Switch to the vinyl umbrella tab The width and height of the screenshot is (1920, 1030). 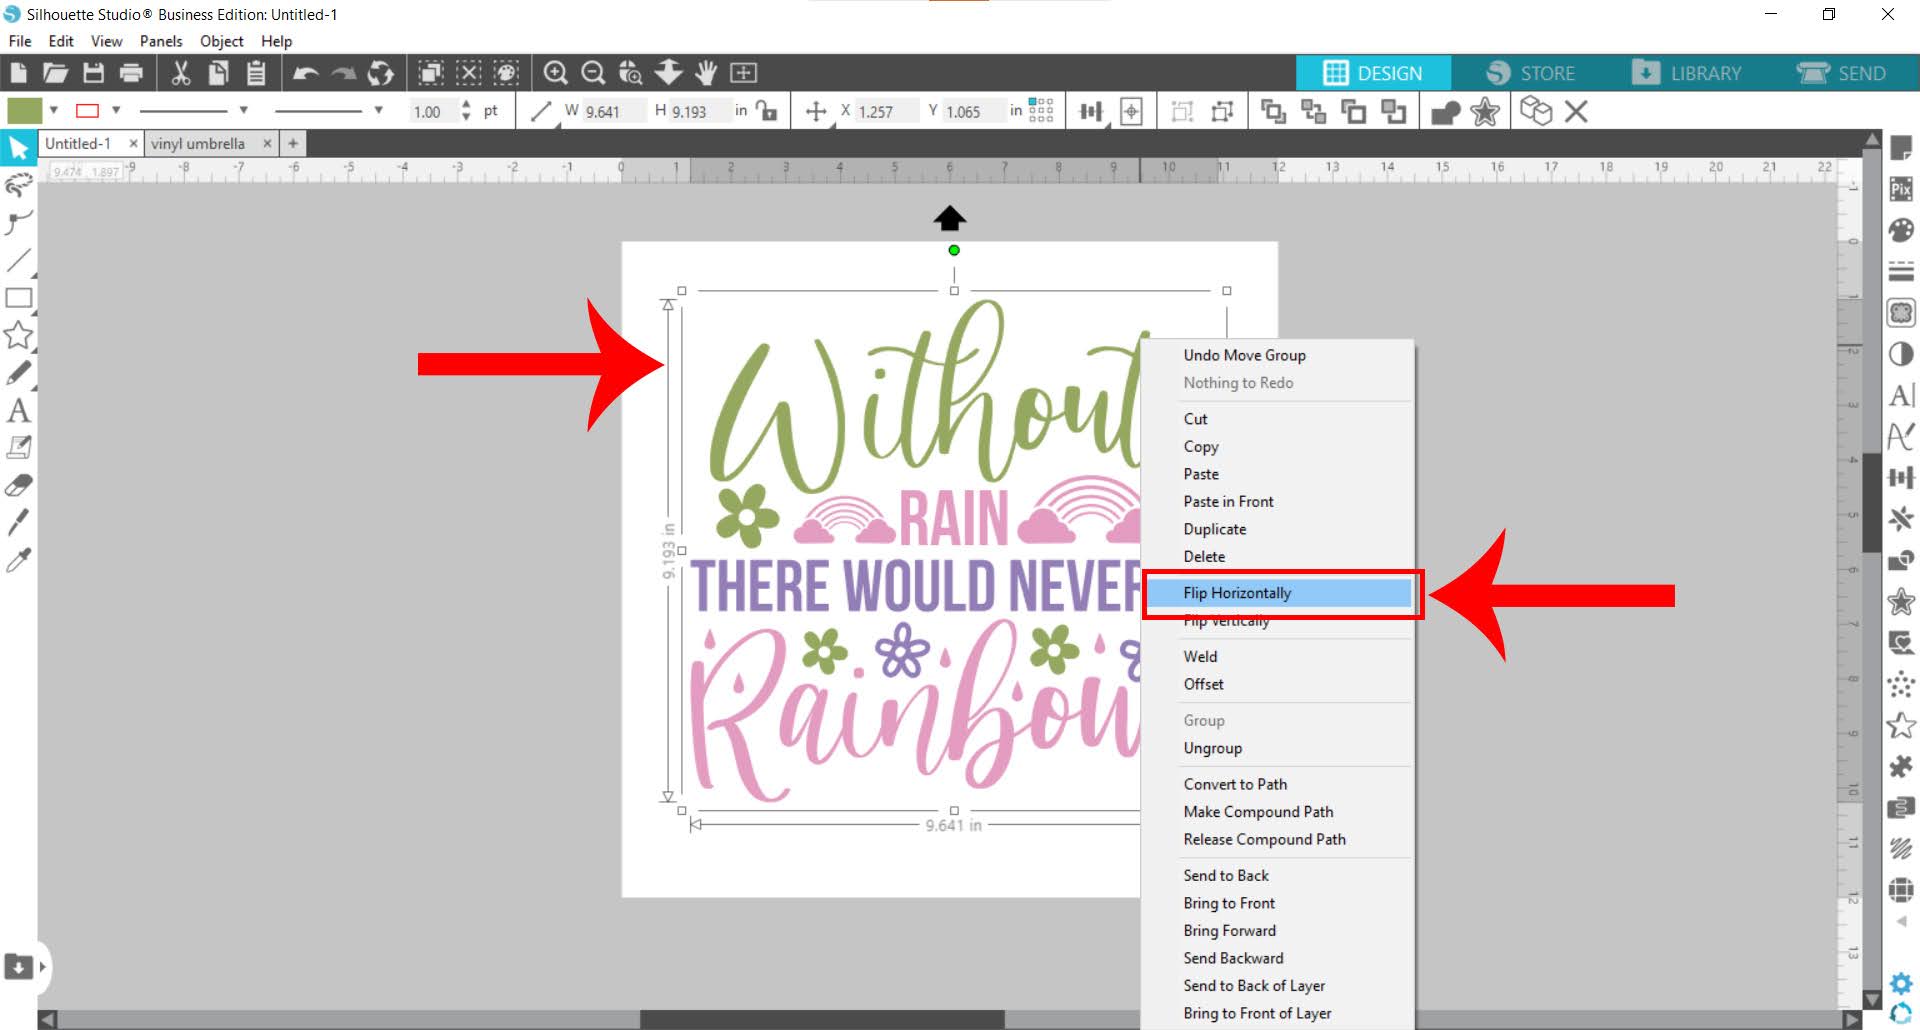click(x=199, y=143)
